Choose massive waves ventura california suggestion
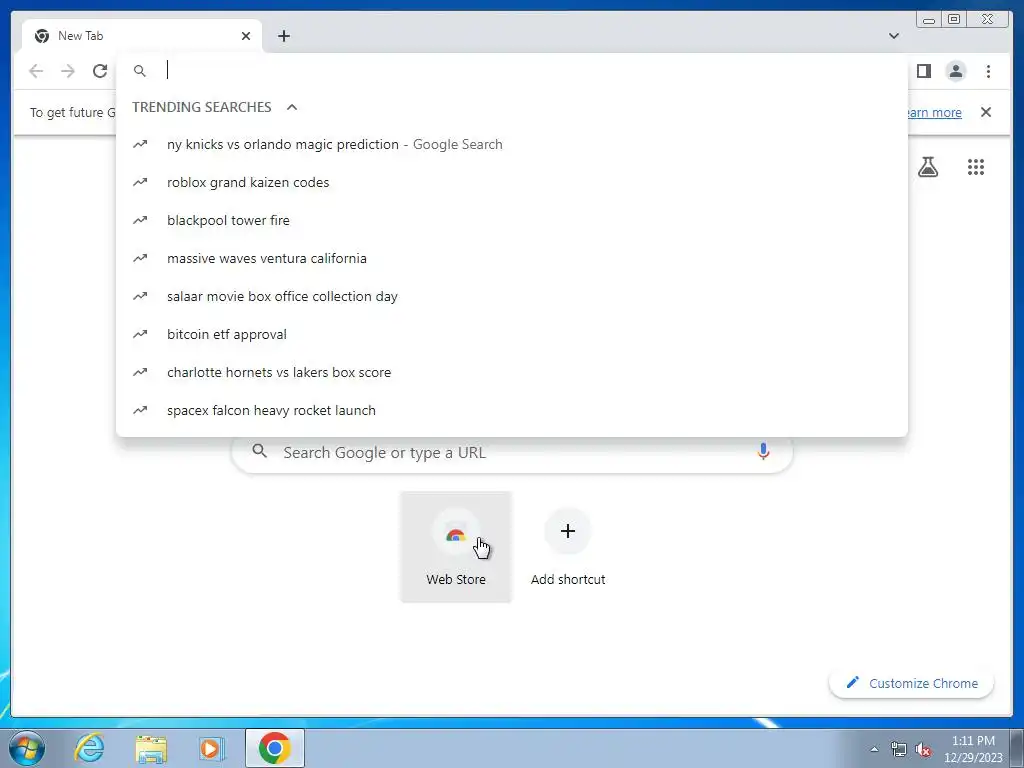1024x768 pixels. point(512,258)
